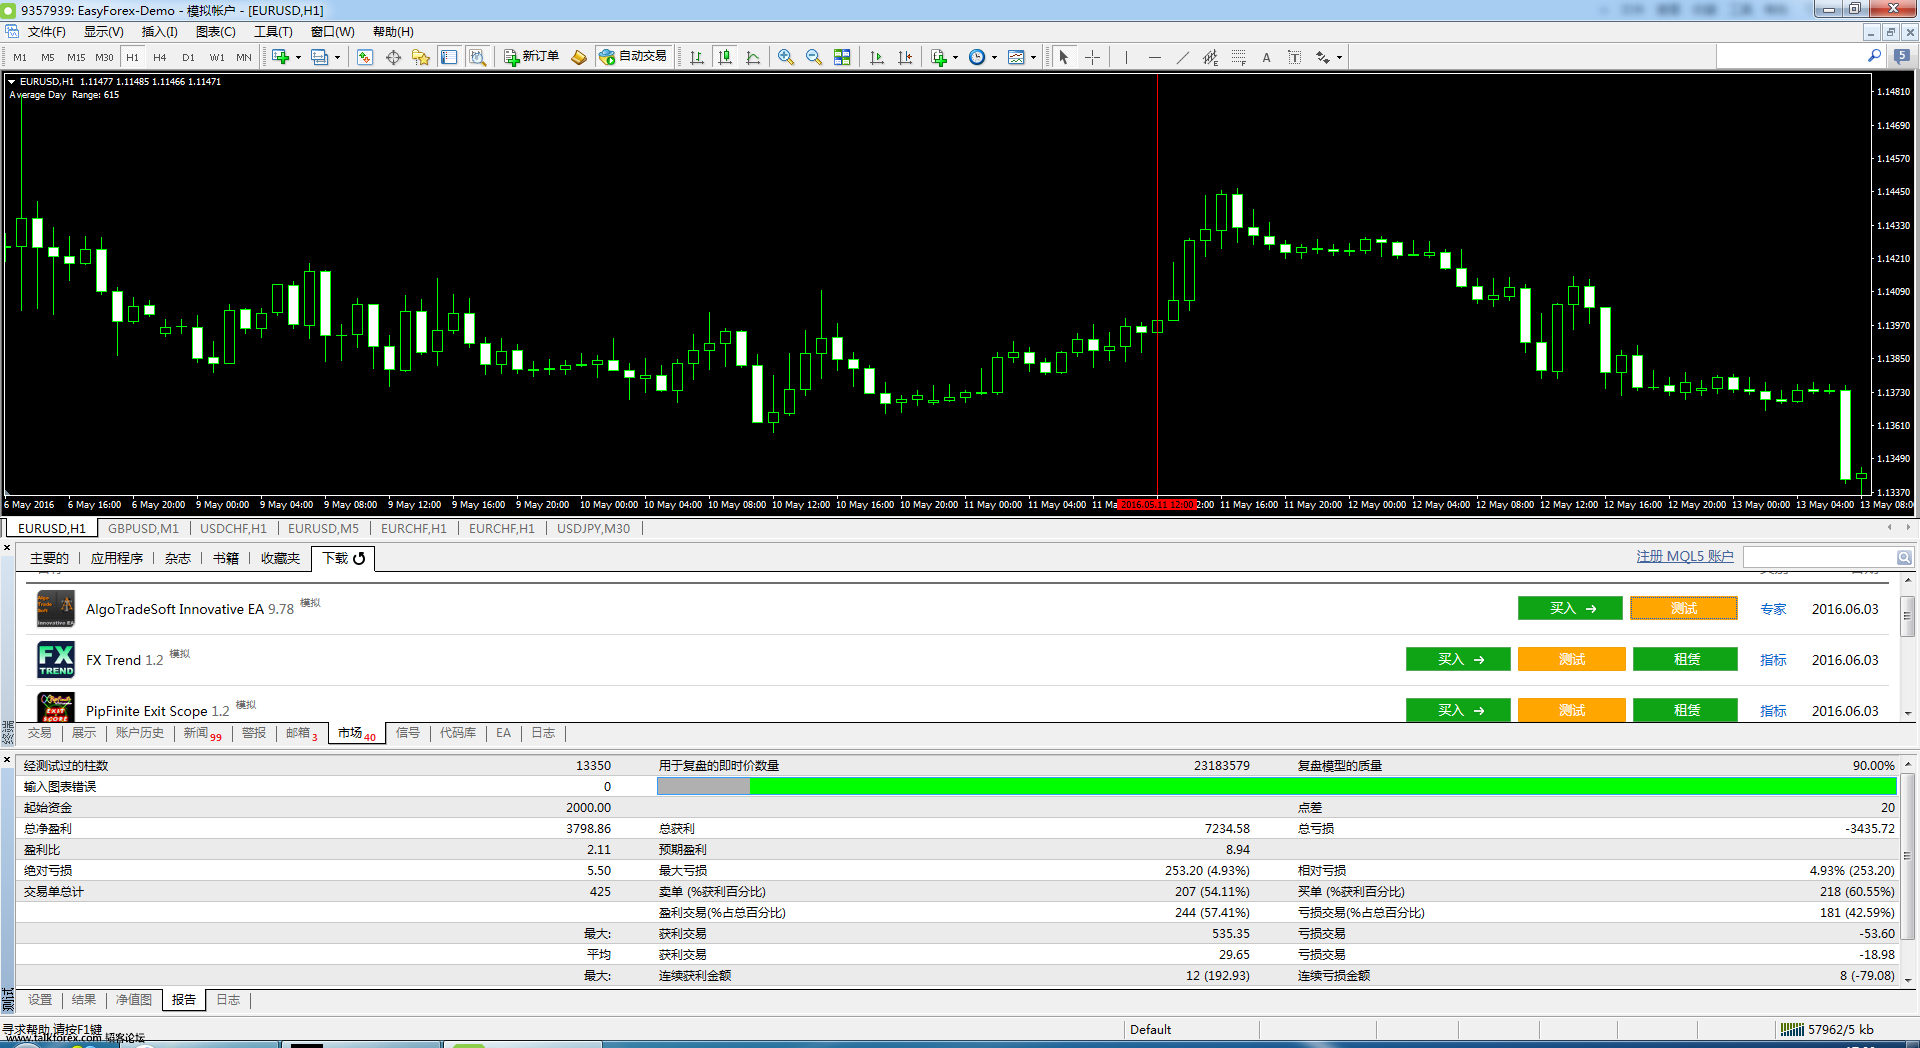Switch to M30 timeframe

104,57
